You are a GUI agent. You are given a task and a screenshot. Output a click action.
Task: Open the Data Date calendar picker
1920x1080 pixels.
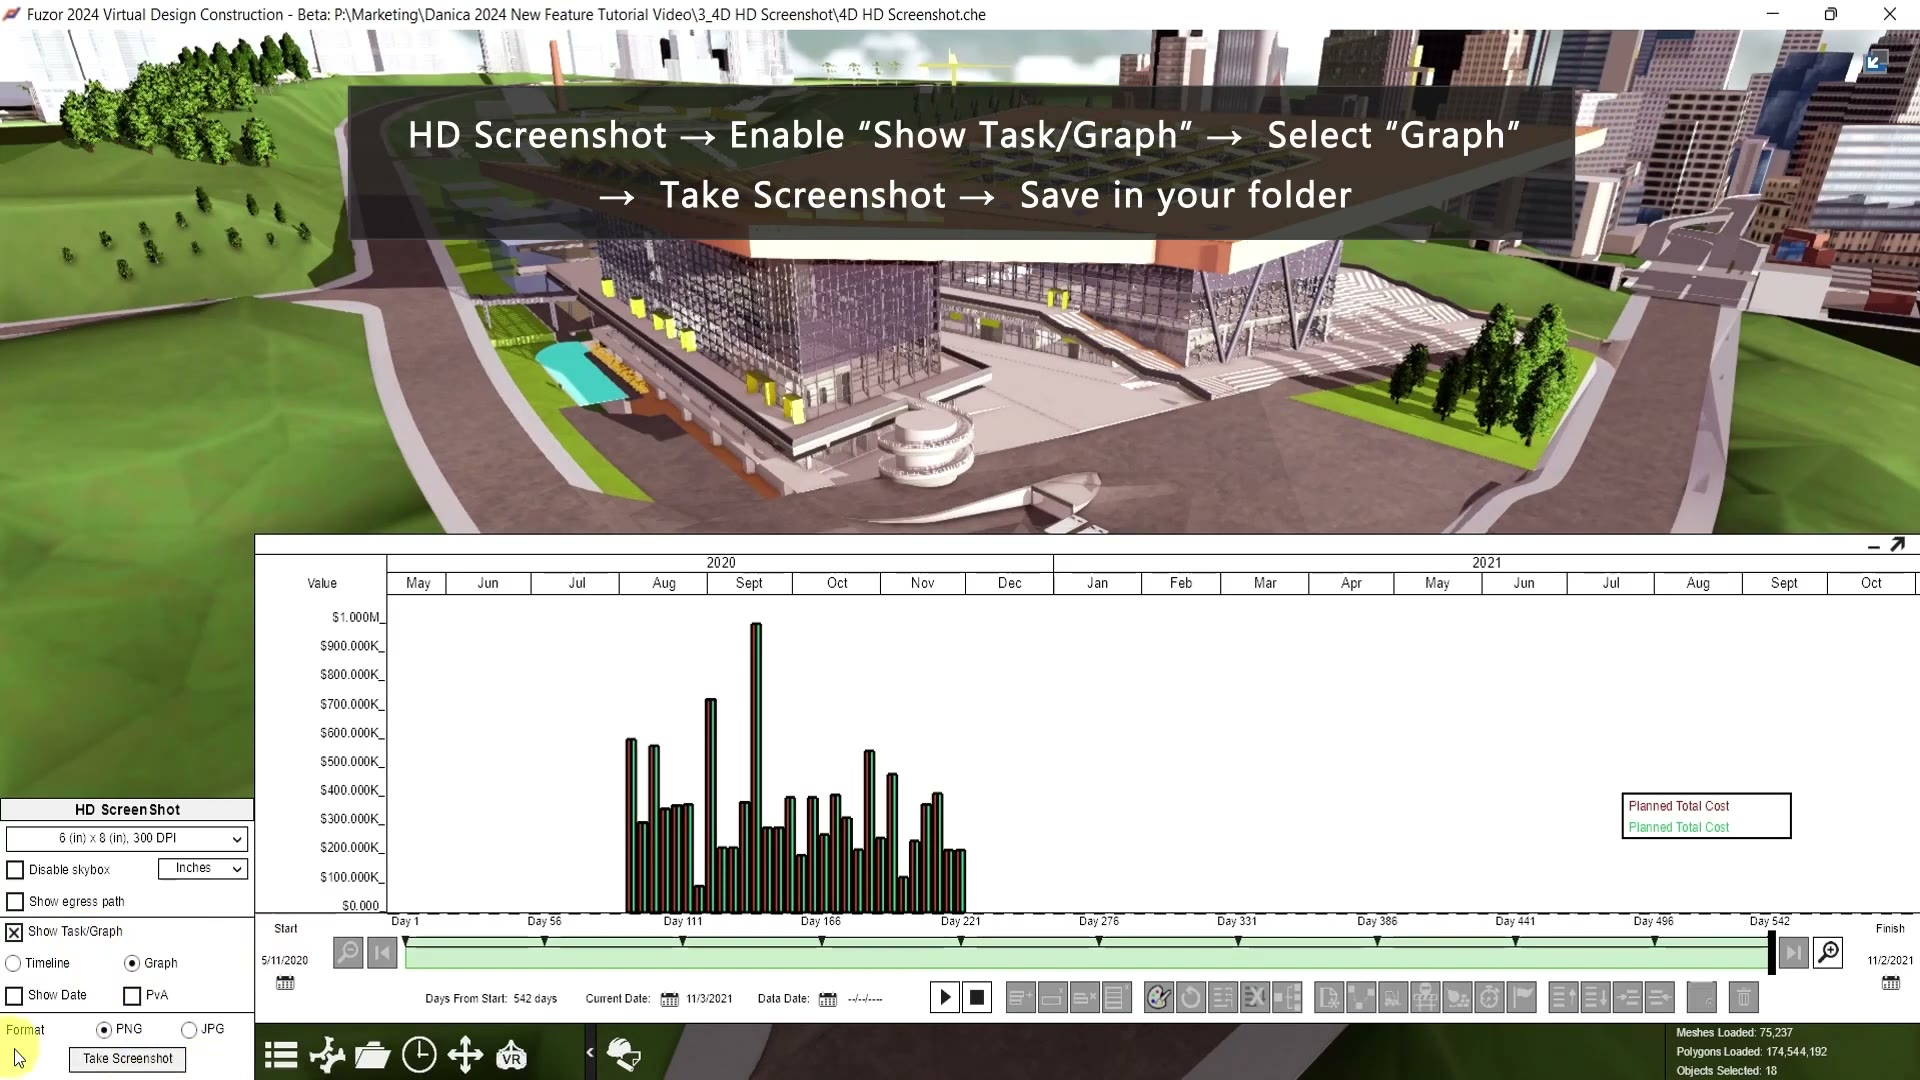coord(828,999)
